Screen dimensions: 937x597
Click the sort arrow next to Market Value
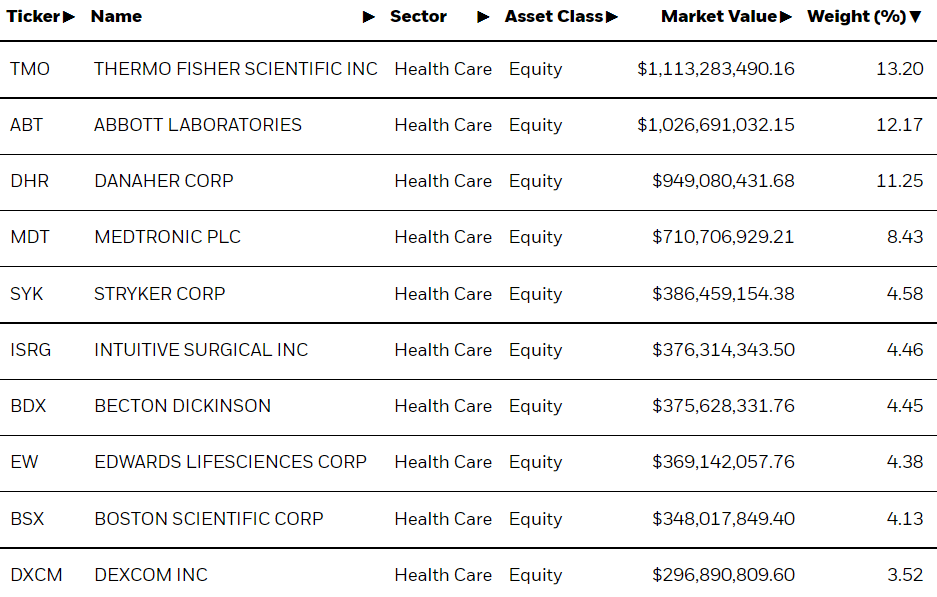[787, 16]
